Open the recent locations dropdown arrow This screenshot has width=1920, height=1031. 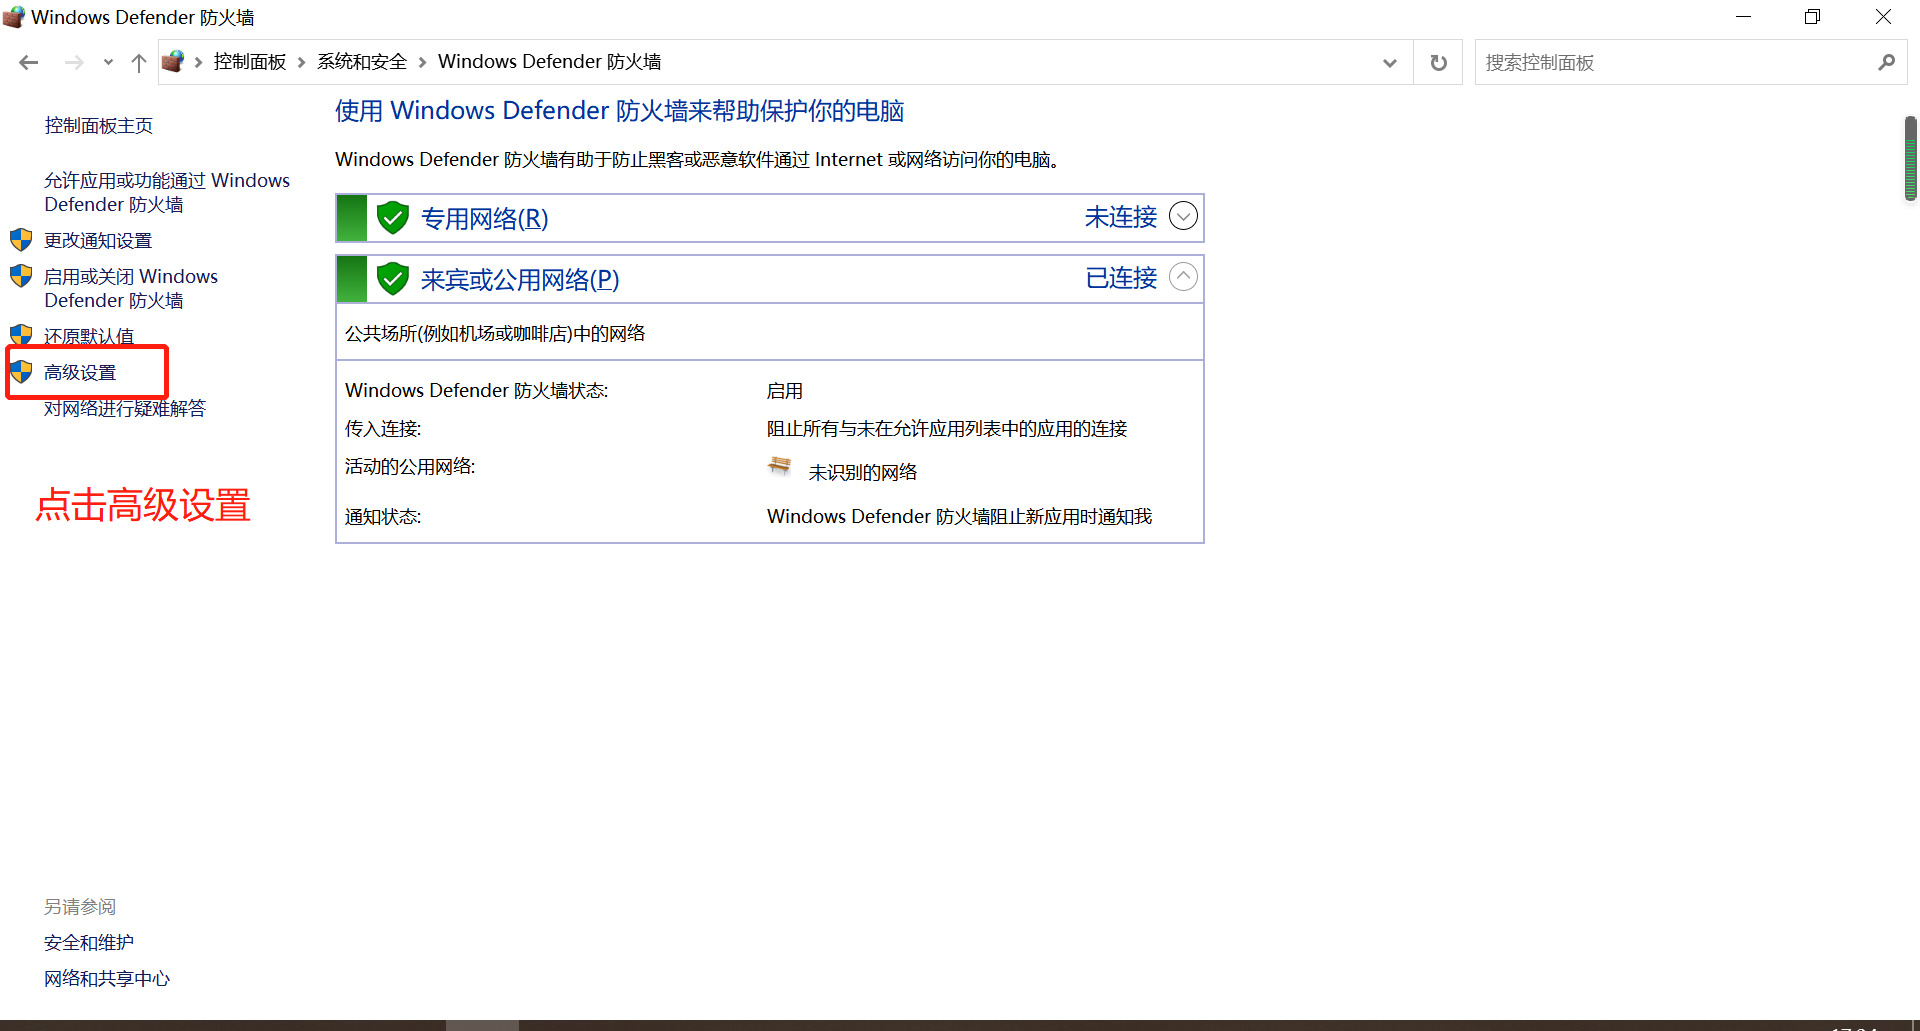click(x=108, y=63)
